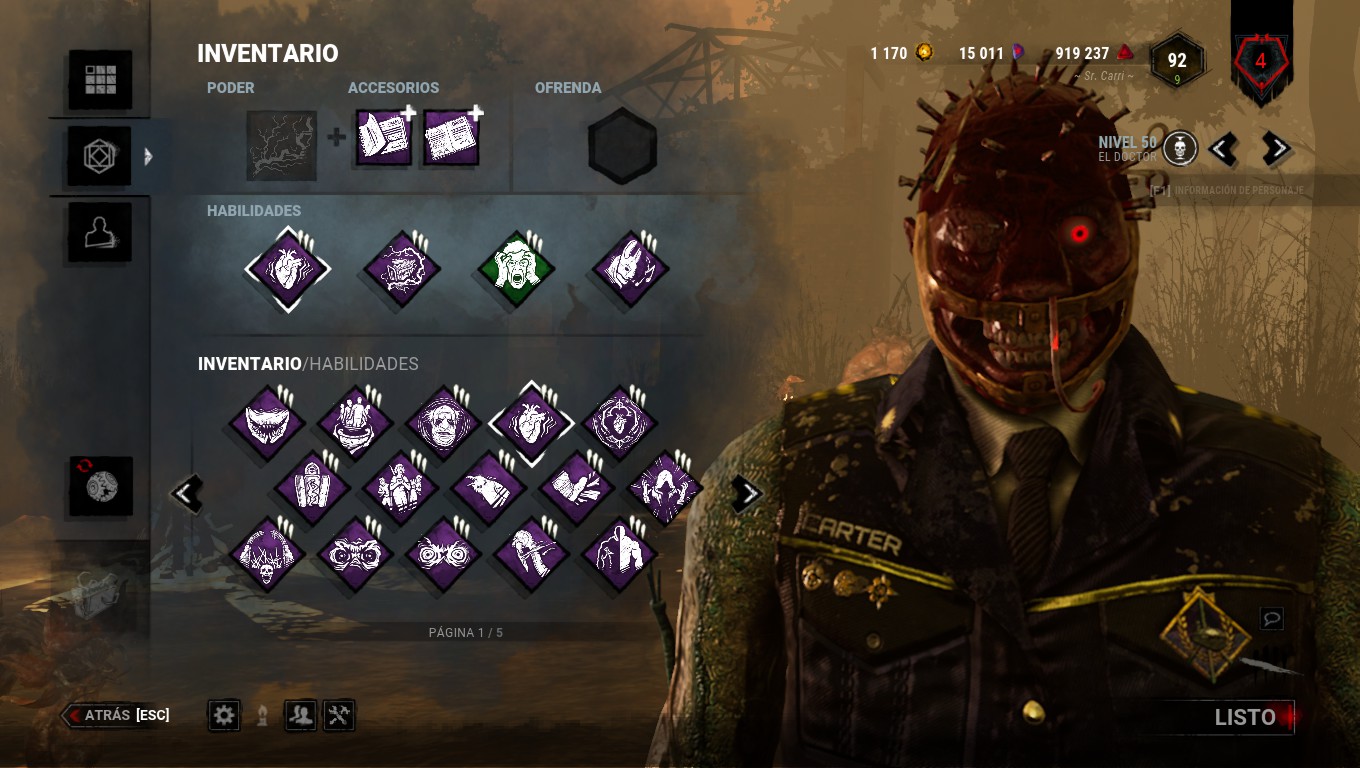Select the green screaming face perk
The image size is (1360, 768).
(x=514, y=270)
